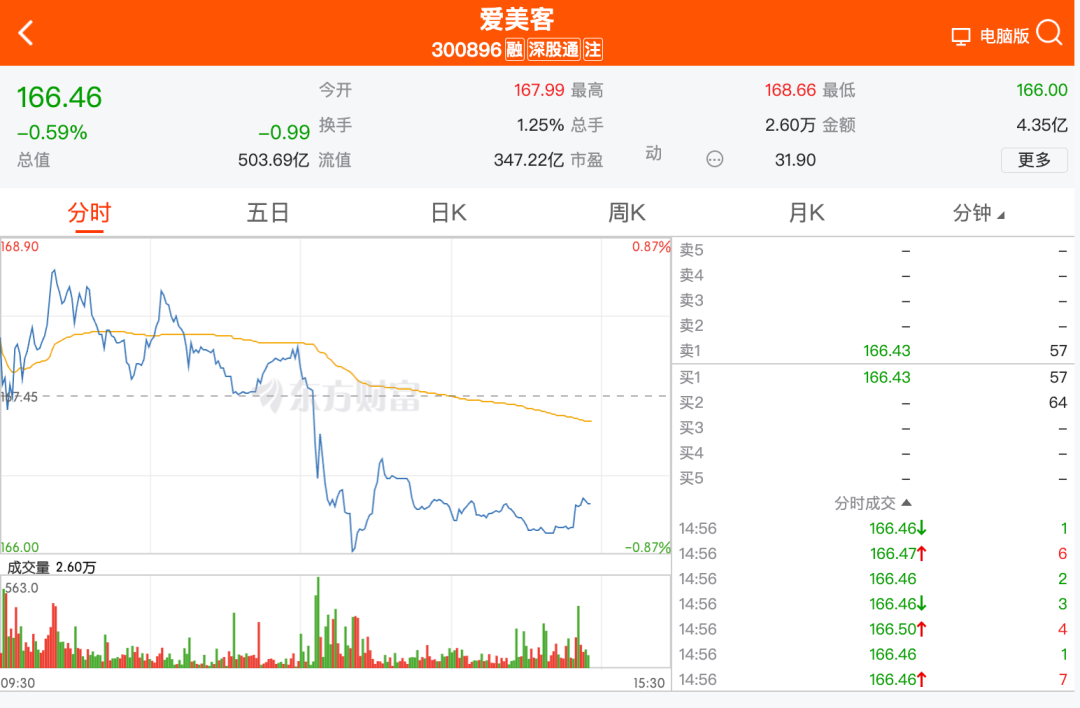The image size is (1080, 708).
Task: Tap the 注 badge
Action: [593, 49]
